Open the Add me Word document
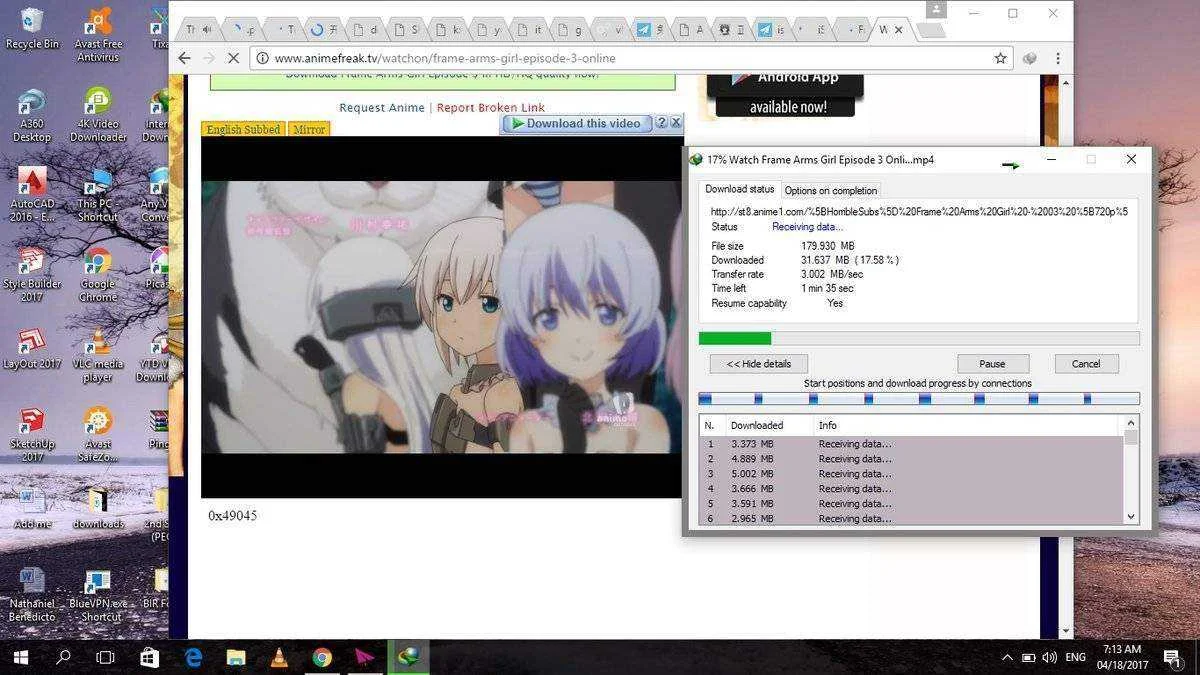This screenshot has width=1200, height=675. point(31,508)
